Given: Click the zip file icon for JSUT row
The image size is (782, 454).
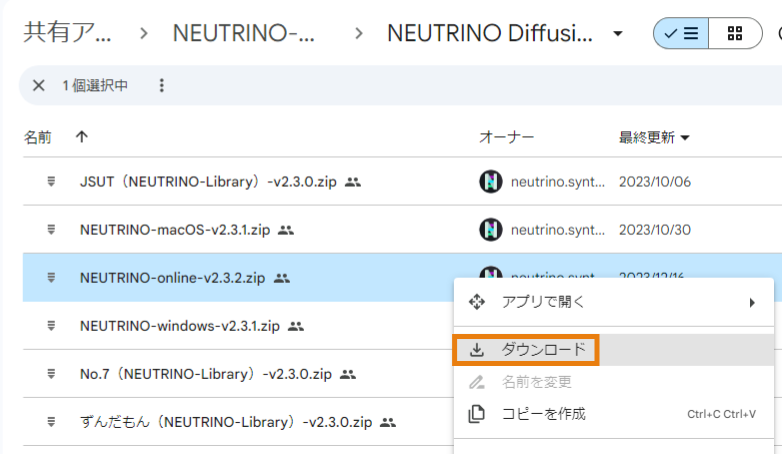Looking at the screenshot, I should (51, 182).
